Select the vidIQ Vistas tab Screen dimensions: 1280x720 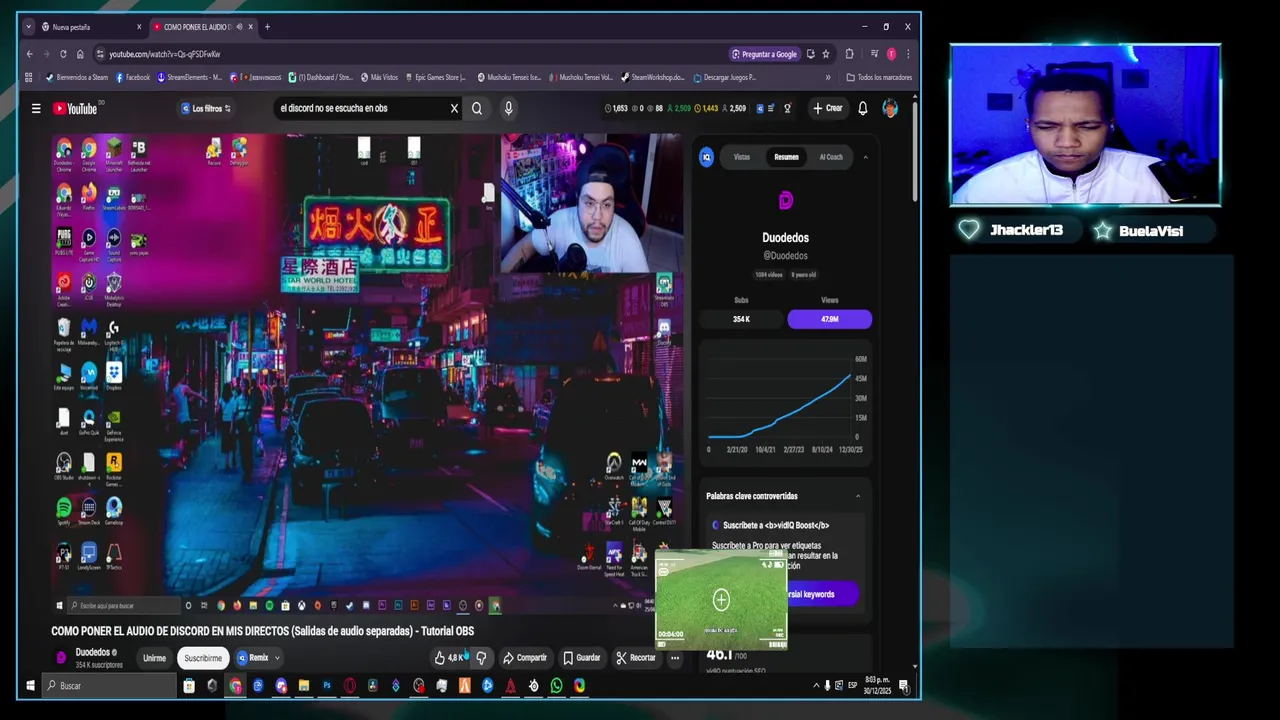742,157
